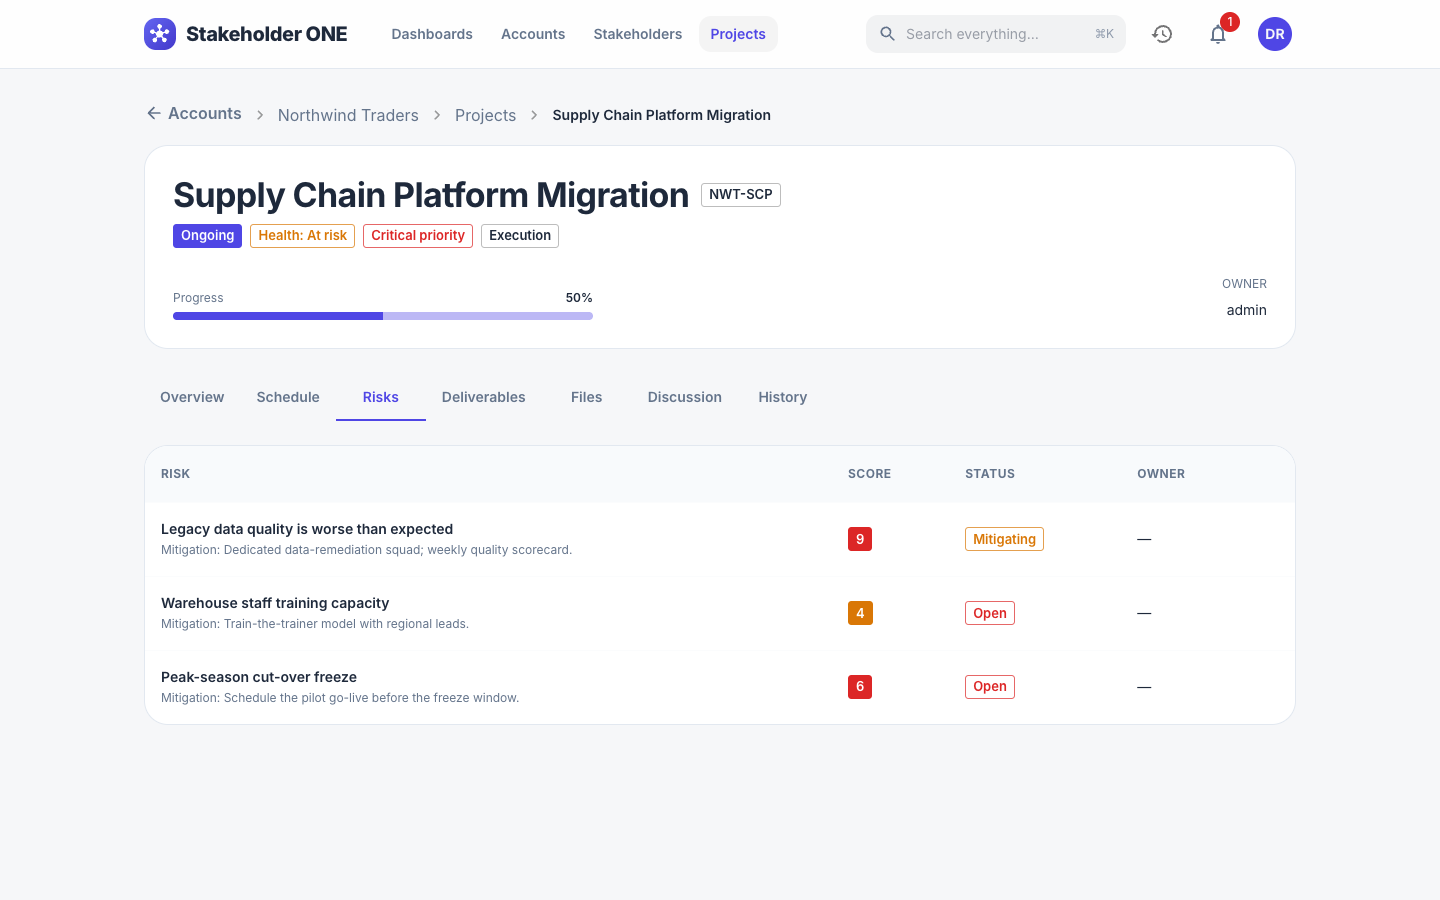Click the red score 6 badge
Screen dimensions: 1440x900
tap(860, 687)
